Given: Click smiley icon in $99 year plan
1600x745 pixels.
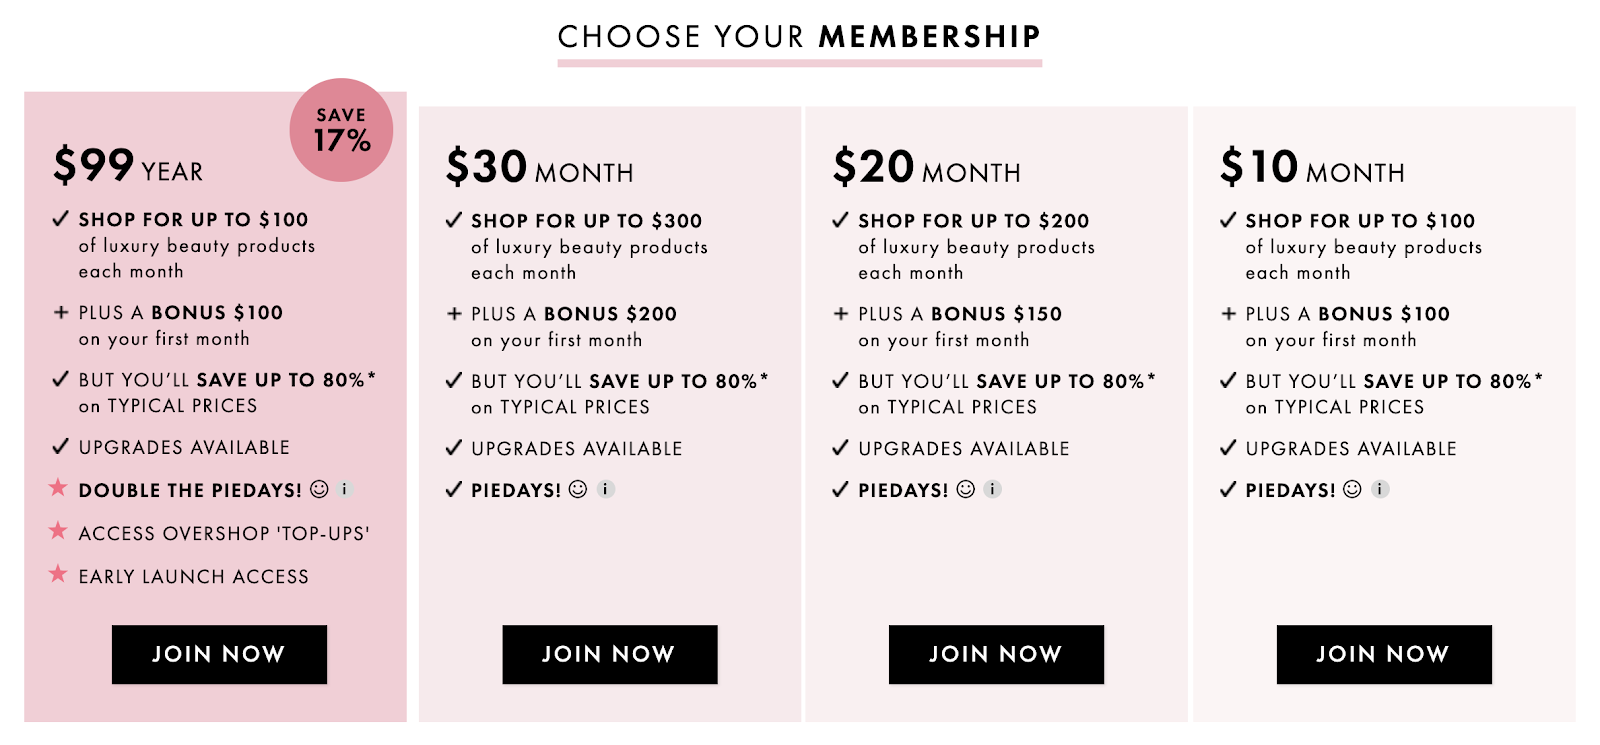Looking at the screenshot, I should click(x=319, y=489).
